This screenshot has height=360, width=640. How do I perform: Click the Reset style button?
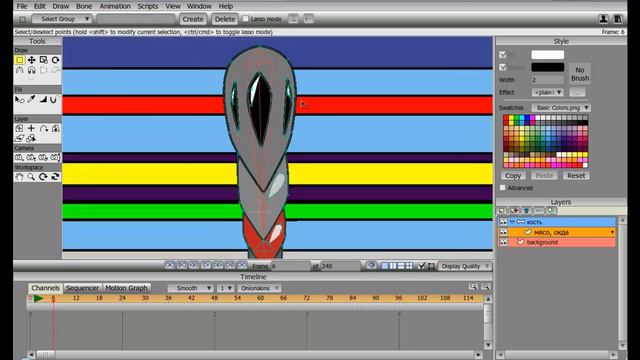pos(576,176)
